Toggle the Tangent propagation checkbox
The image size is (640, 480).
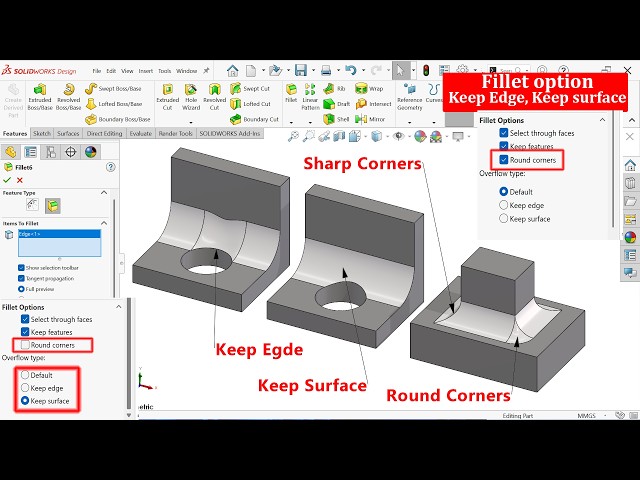click(21, 278)
